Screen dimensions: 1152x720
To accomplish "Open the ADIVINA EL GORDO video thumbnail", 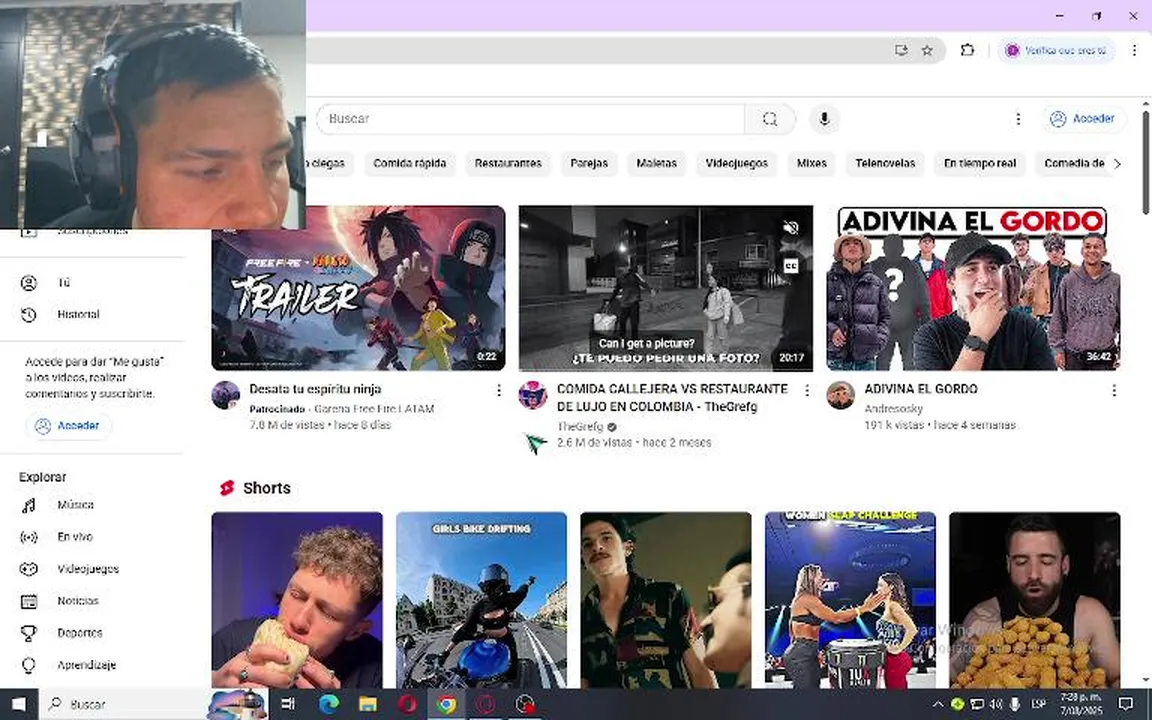I will tap(973, 288).
